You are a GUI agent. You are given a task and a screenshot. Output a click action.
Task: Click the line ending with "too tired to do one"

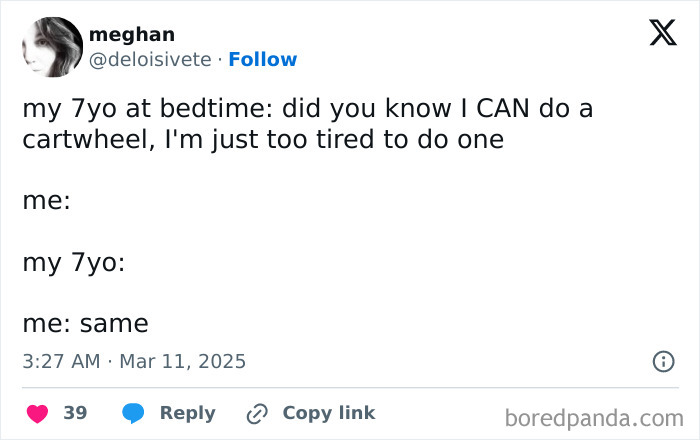pos(262,140)
